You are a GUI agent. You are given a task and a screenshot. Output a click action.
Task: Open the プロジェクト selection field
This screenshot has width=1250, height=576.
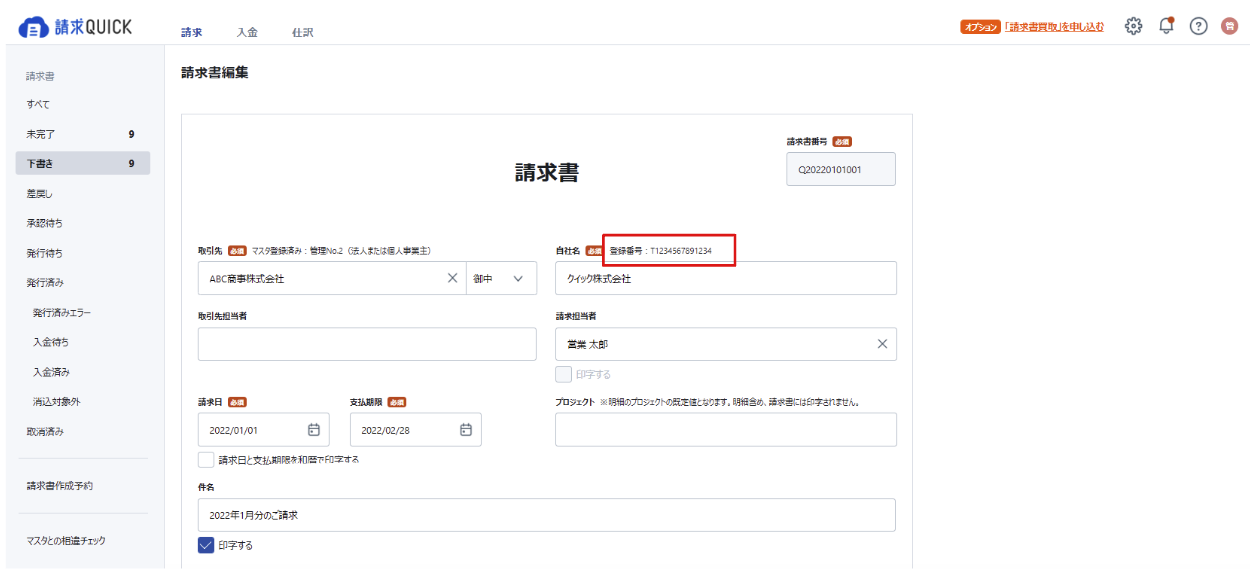[726, 430]
